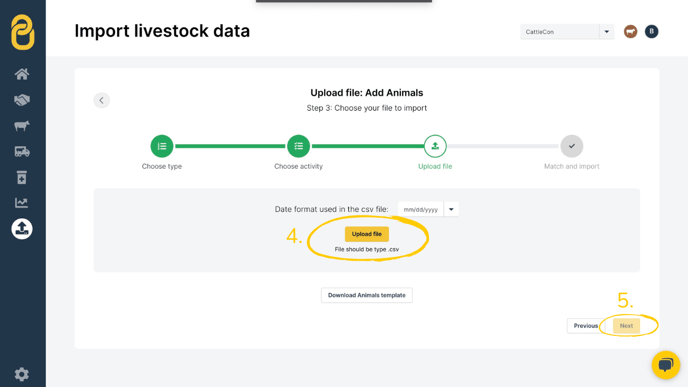Click the mm/dd/yyyy date format field
This screenshot has height=387, width=688.
tap(421, 209)
